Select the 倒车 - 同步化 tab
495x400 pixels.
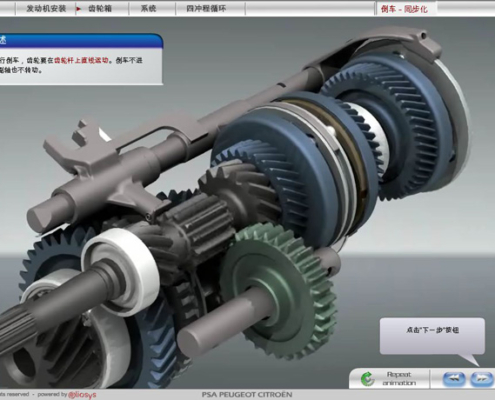[404, 9]
